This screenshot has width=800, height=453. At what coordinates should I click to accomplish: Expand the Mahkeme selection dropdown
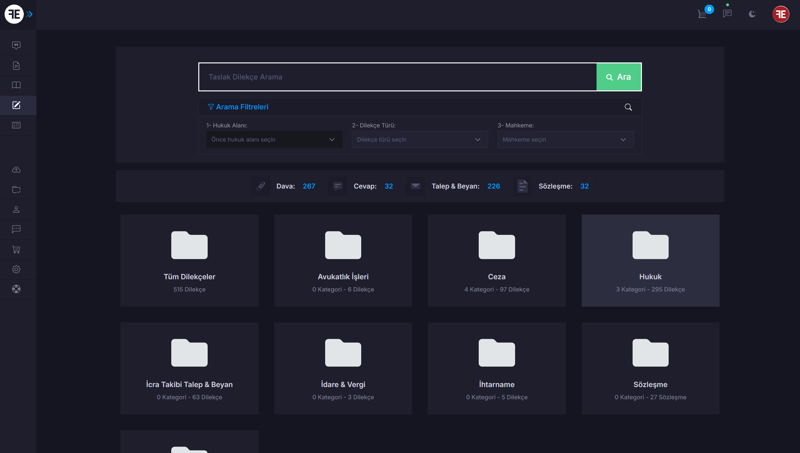pyautogui.click(x=565, y=140)
